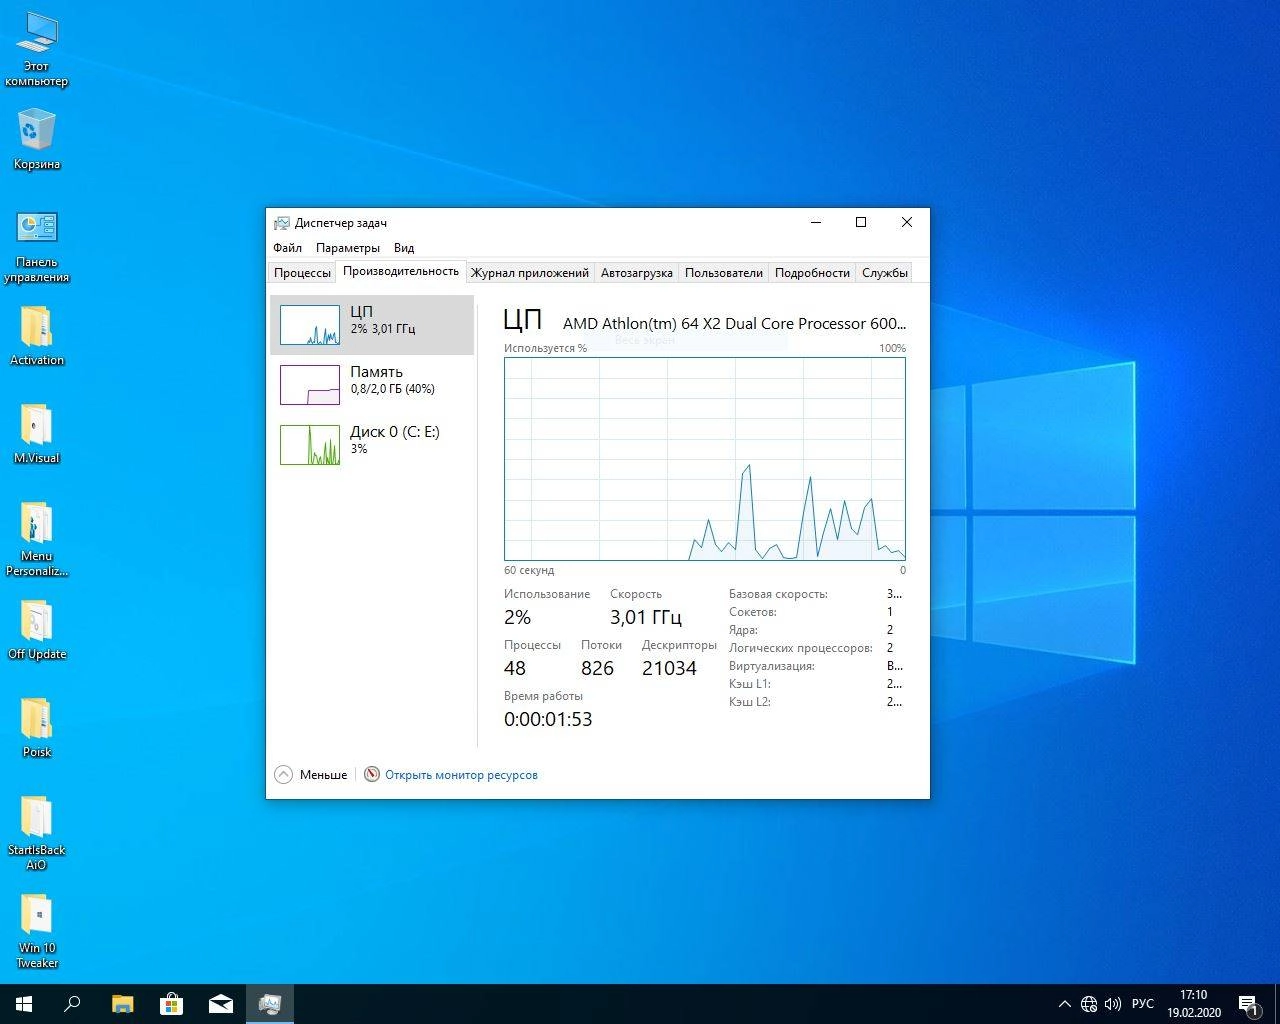
Task: Click the Потоки count 826
Action: click(597, 668)
